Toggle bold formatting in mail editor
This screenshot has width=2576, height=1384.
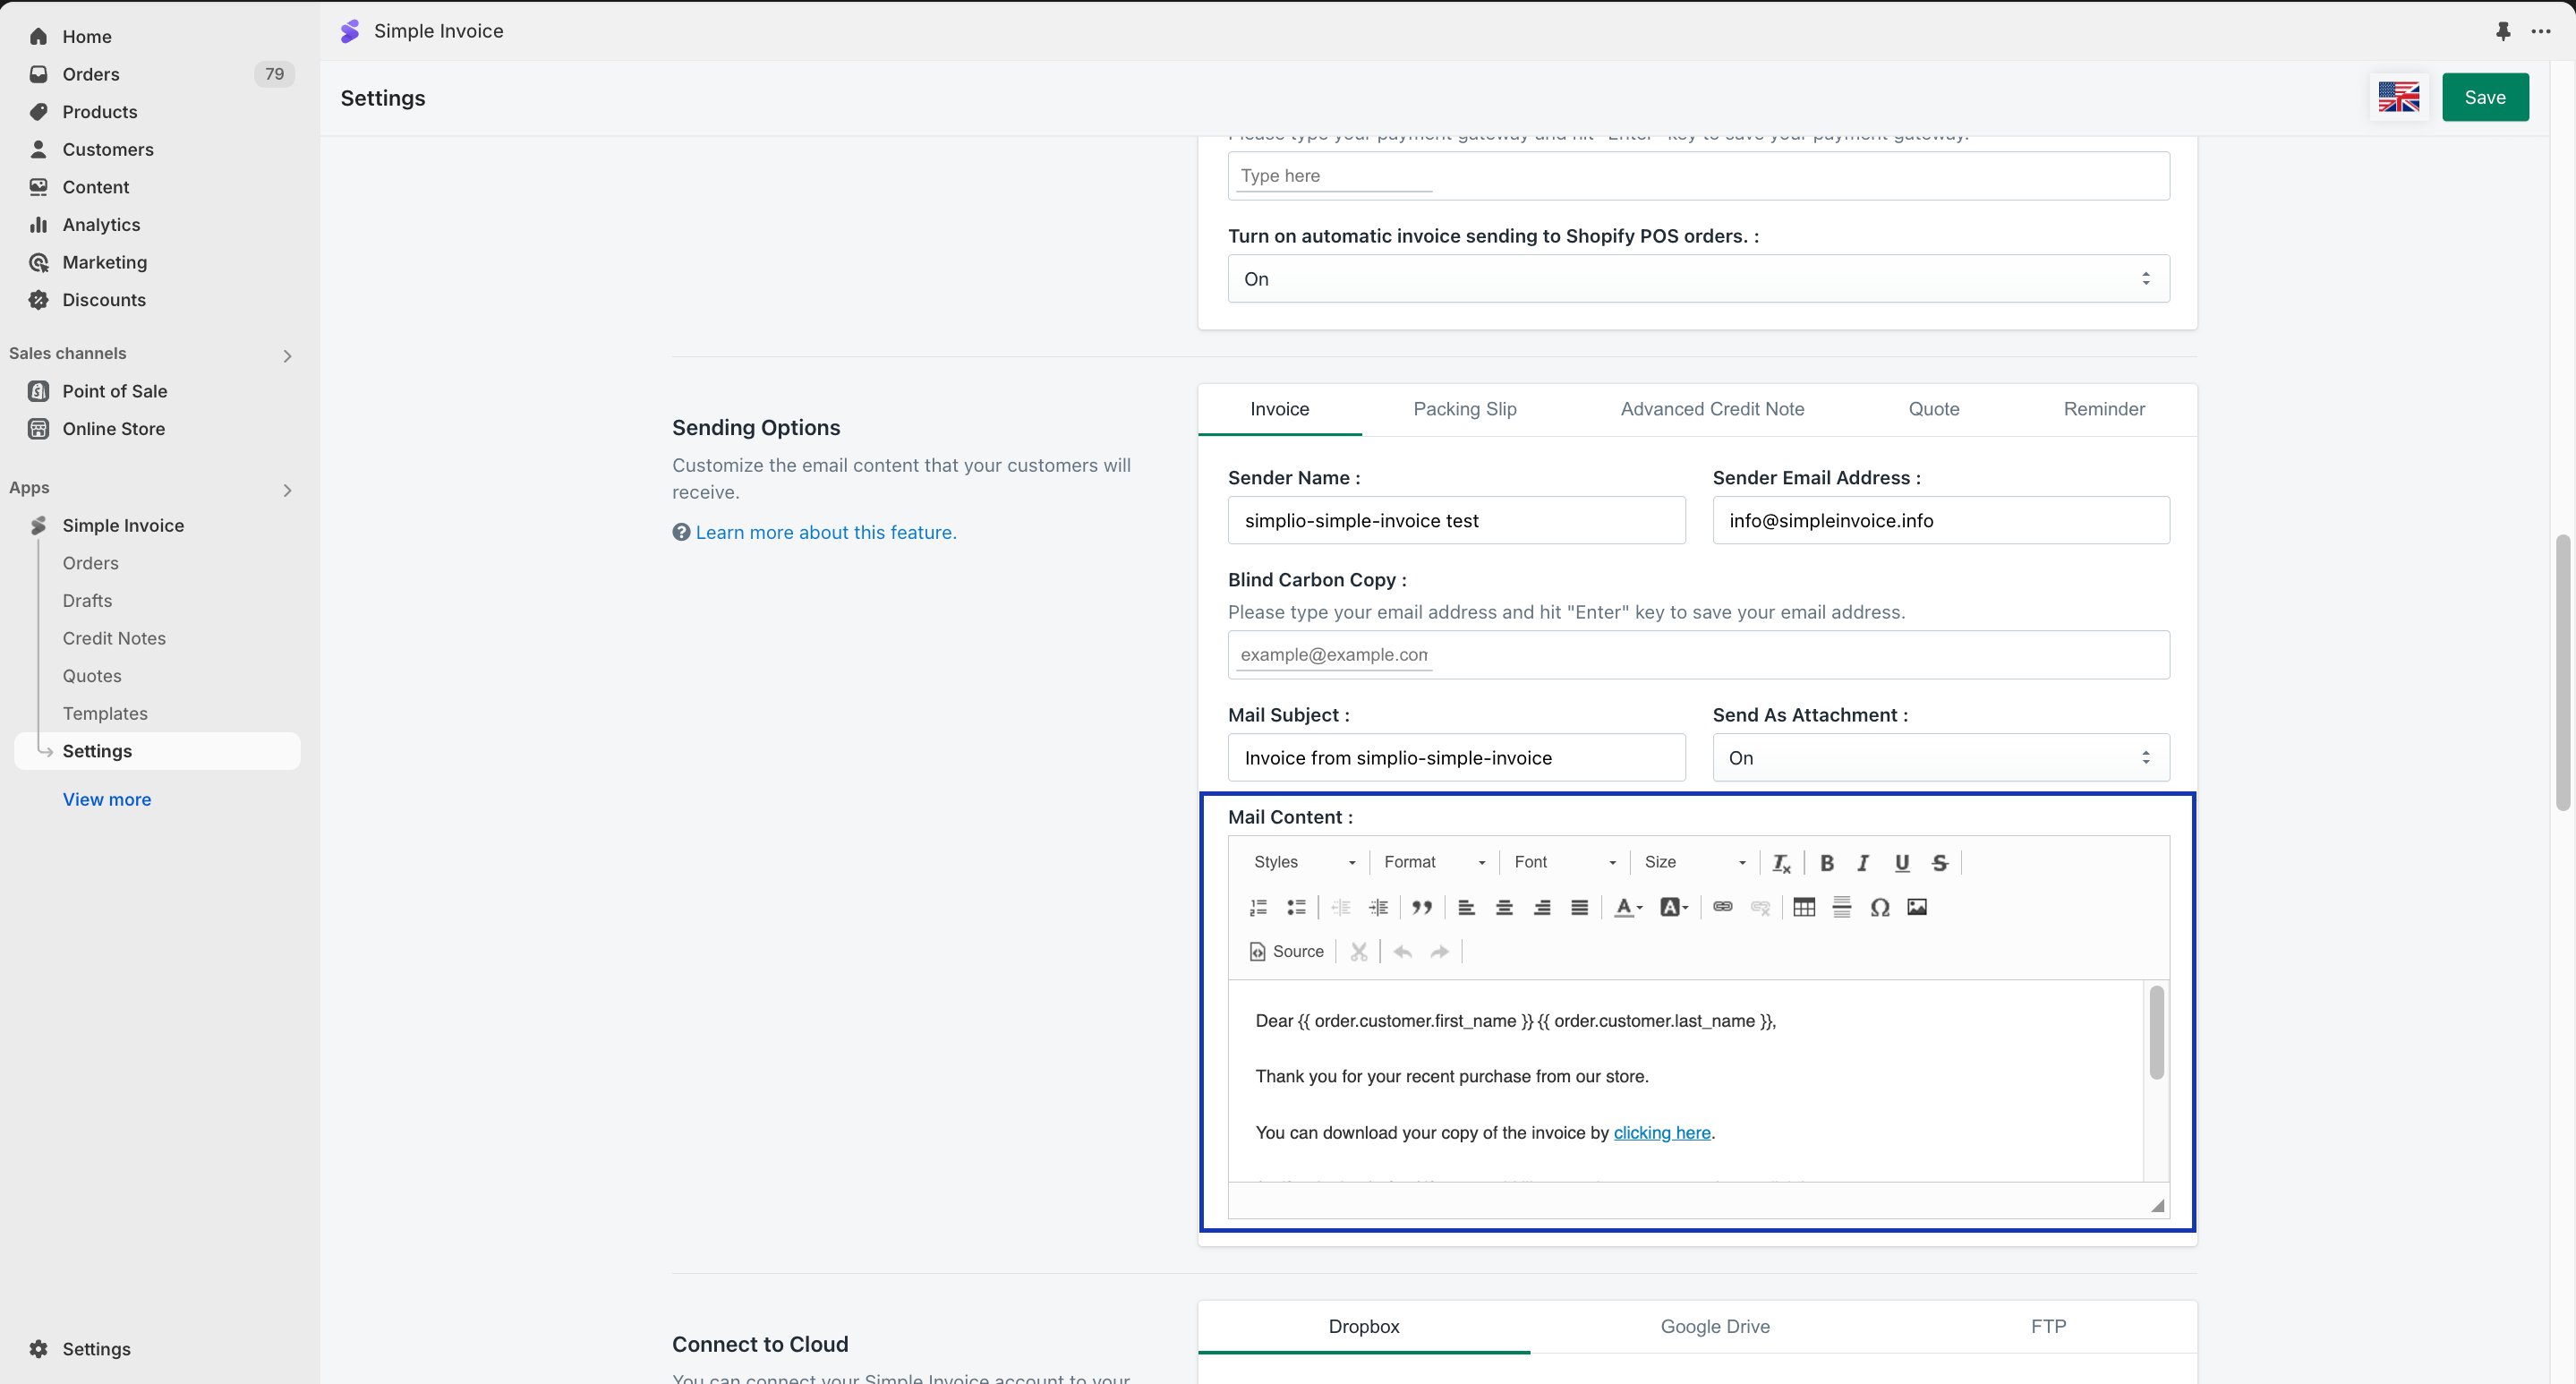point(1826,863)
